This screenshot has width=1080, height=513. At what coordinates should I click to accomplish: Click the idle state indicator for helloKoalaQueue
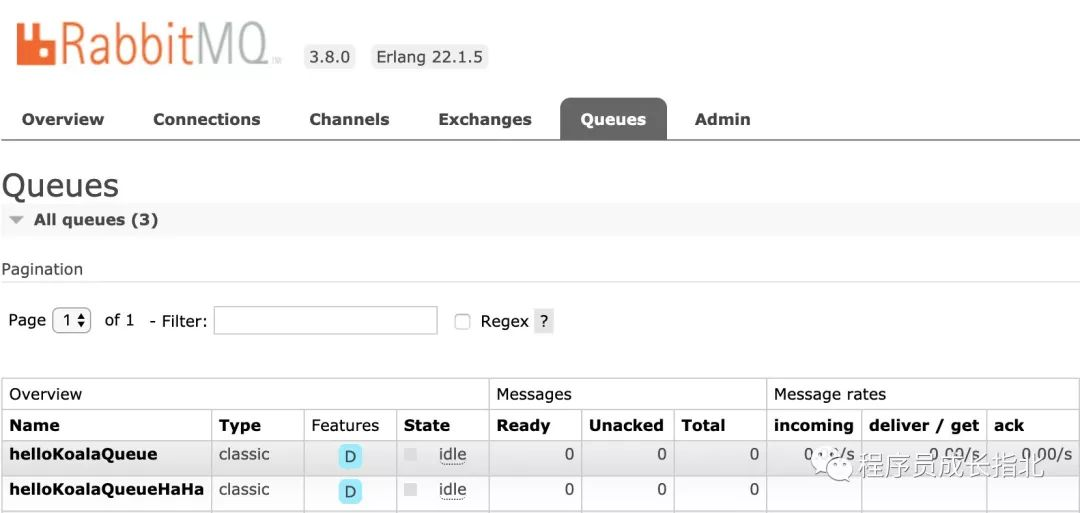click(452, 455)
